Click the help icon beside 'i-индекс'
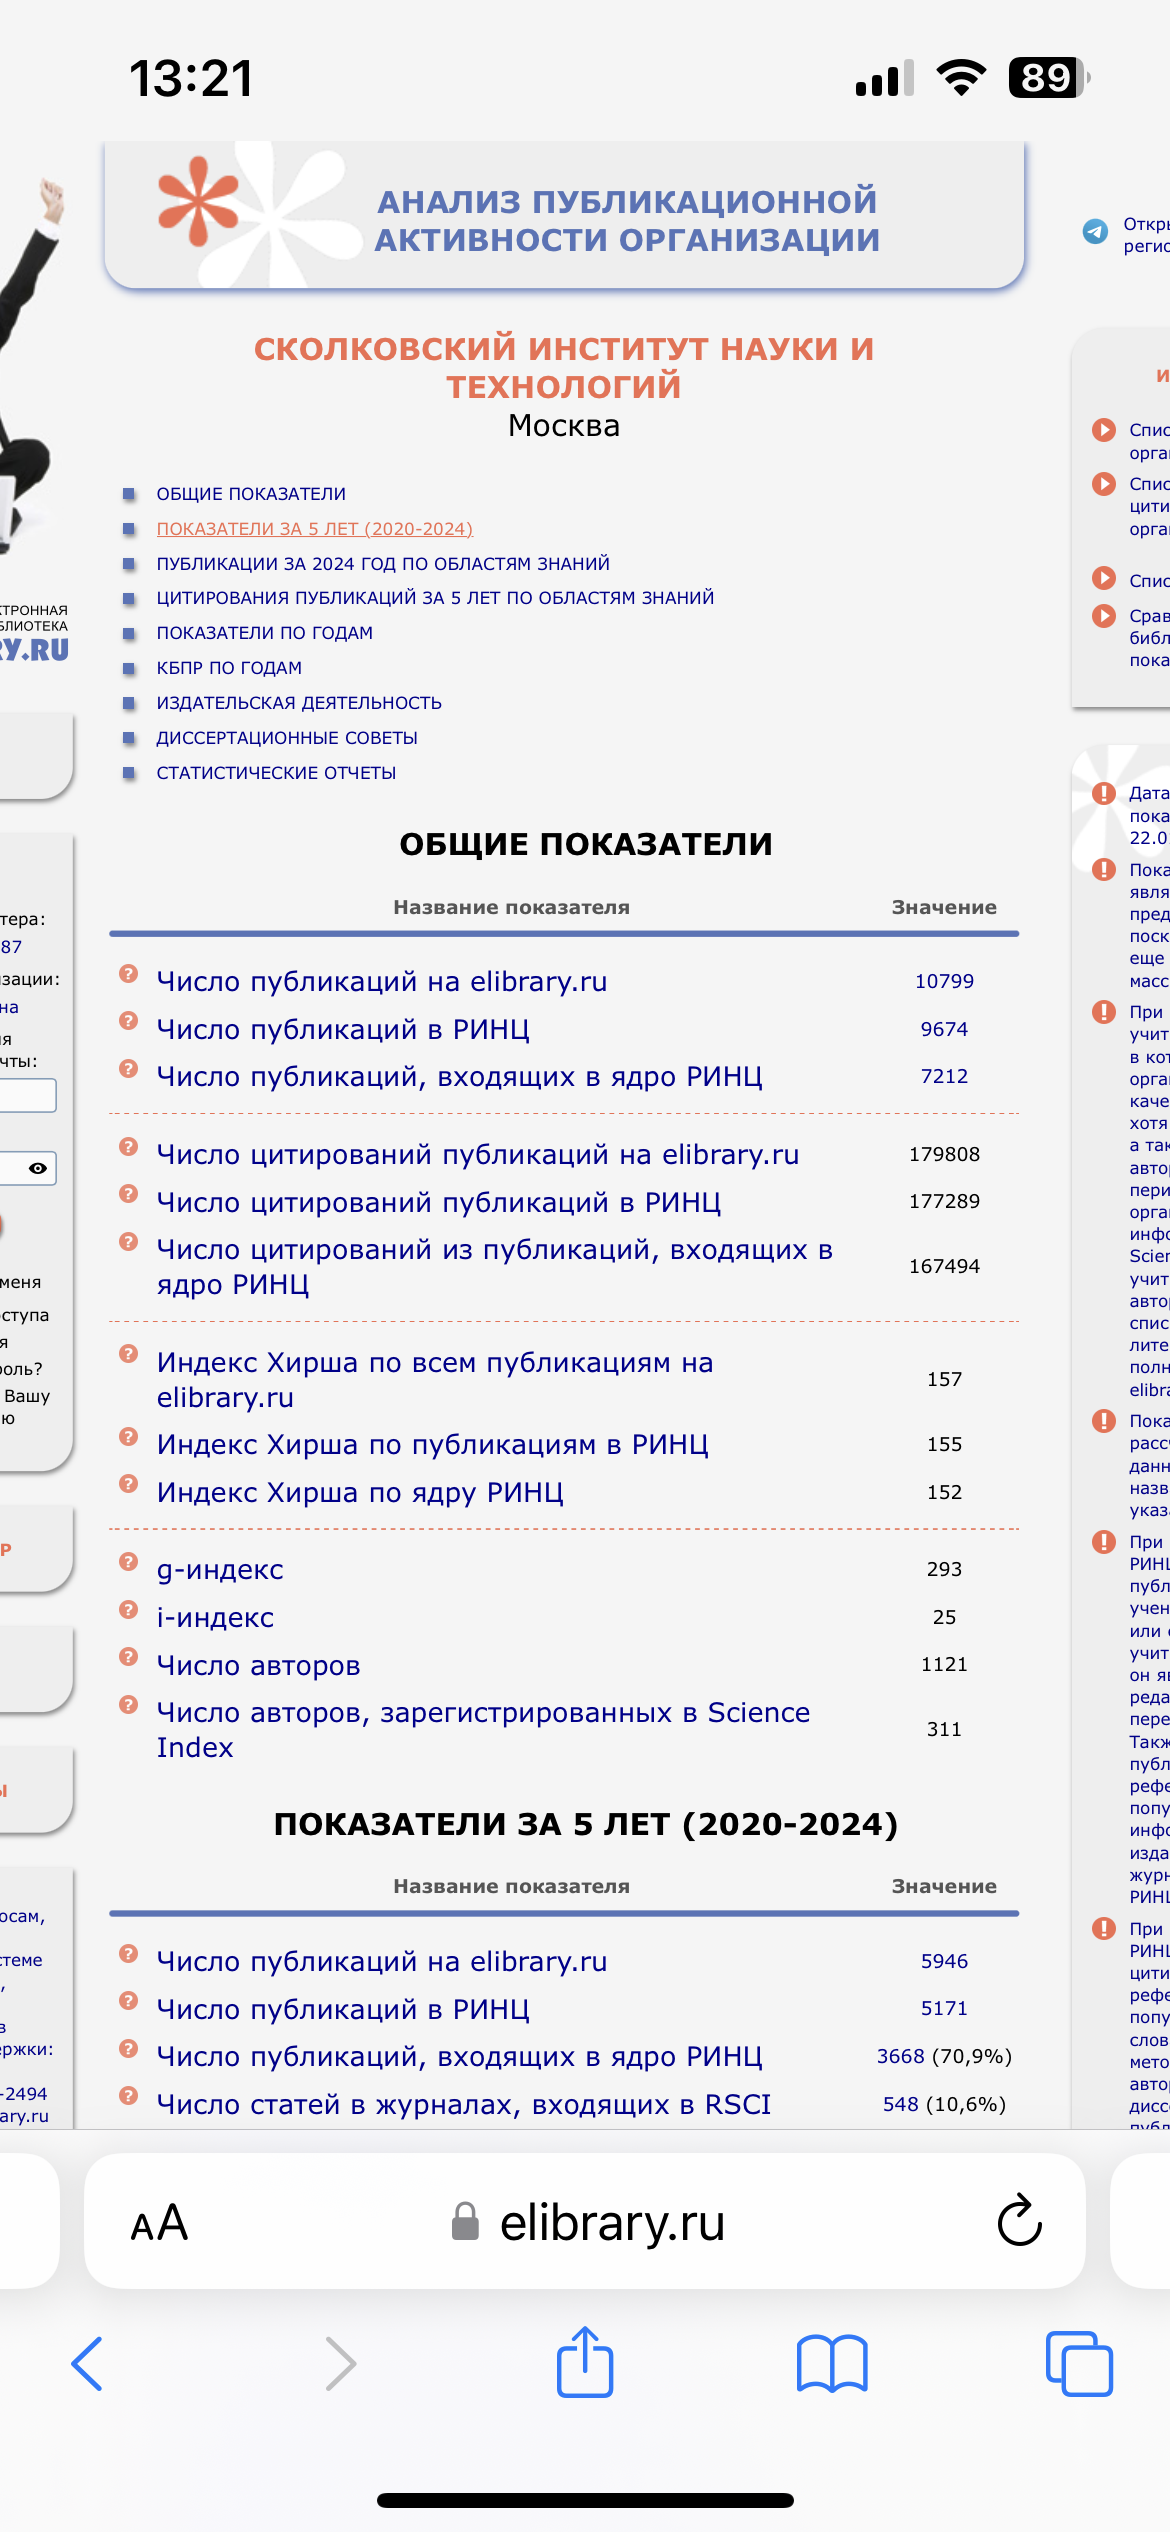The width and height of the screenshot is (1170, 2532). tap(128, 1609)
